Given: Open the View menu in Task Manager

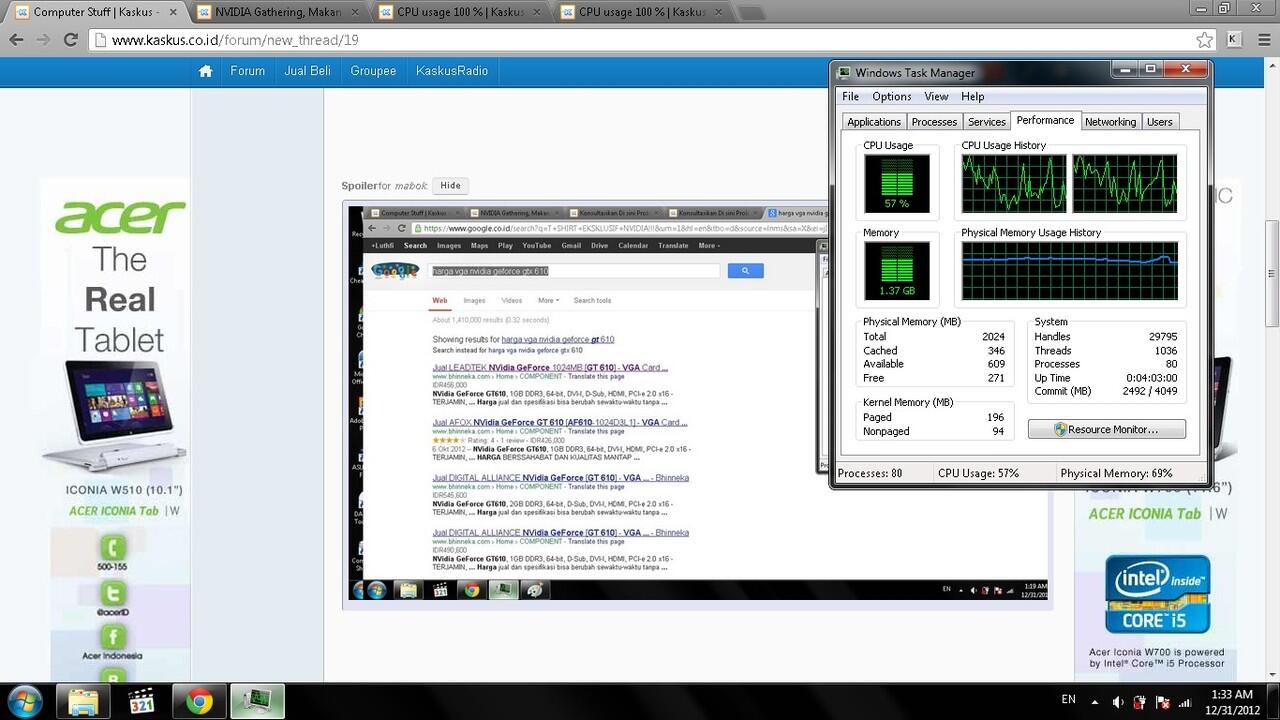Looking at the screenshot, I should (936, 96).
